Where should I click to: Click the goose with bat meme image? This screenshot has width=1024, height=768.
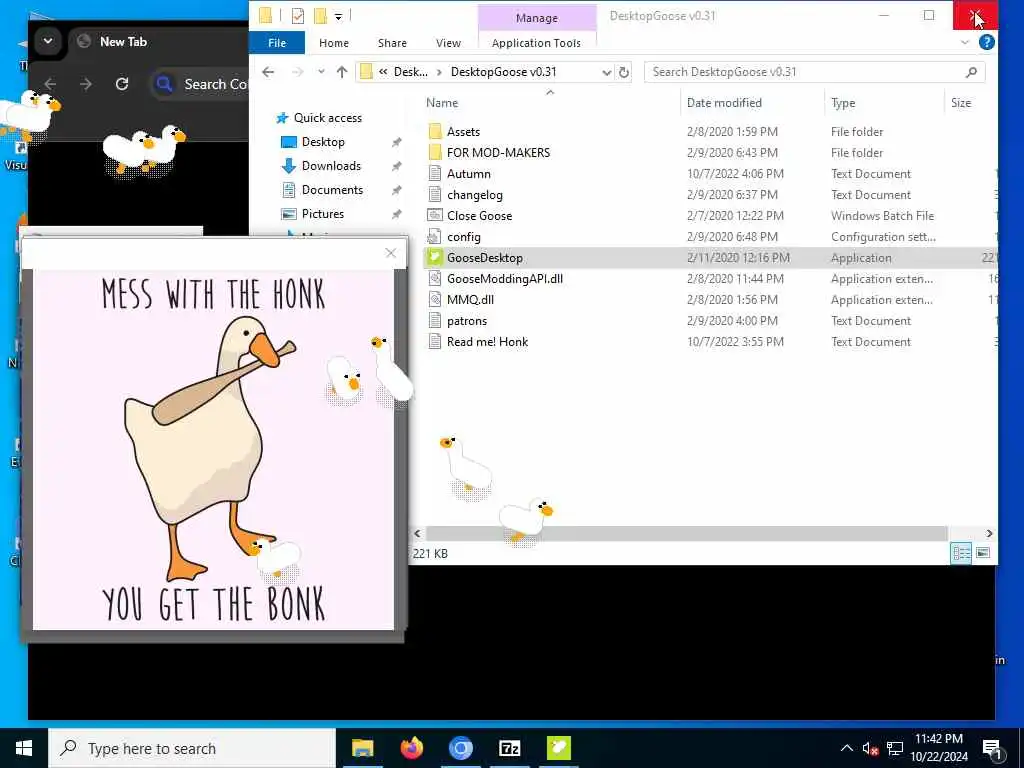point(214,450)
